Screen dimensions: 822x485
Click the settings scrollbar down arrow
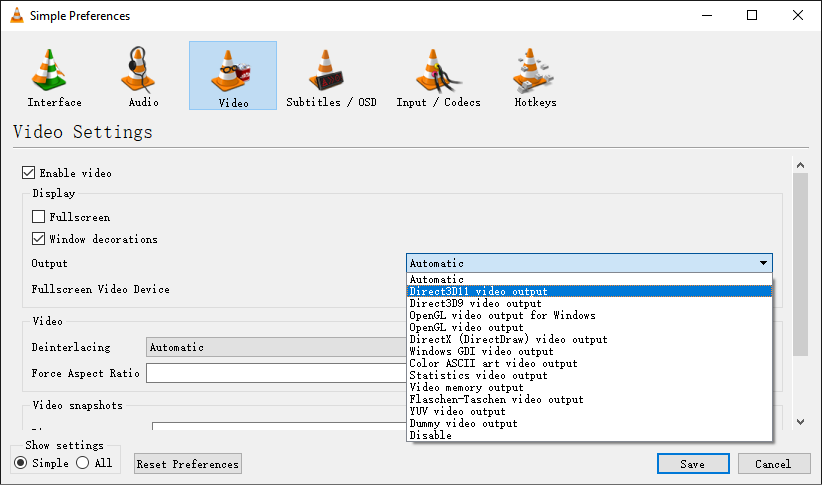801,422
